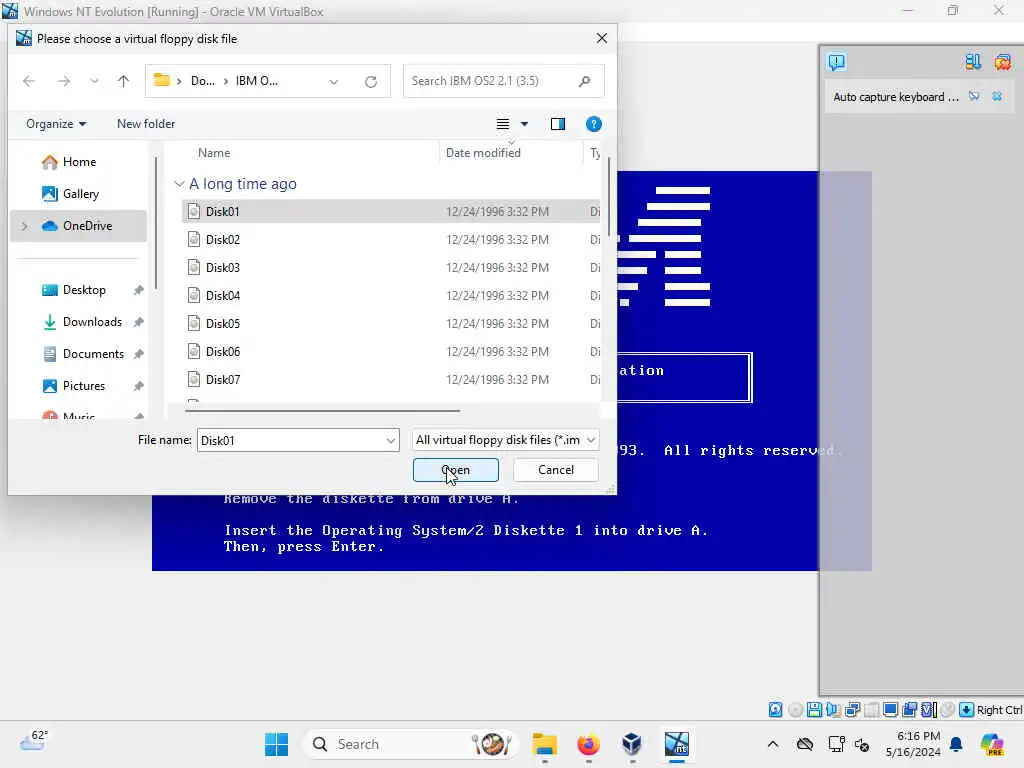Open the dialog Help icon
This screenshot has width=1024, height=768.
pyautogui.click(x=594, y=124)
